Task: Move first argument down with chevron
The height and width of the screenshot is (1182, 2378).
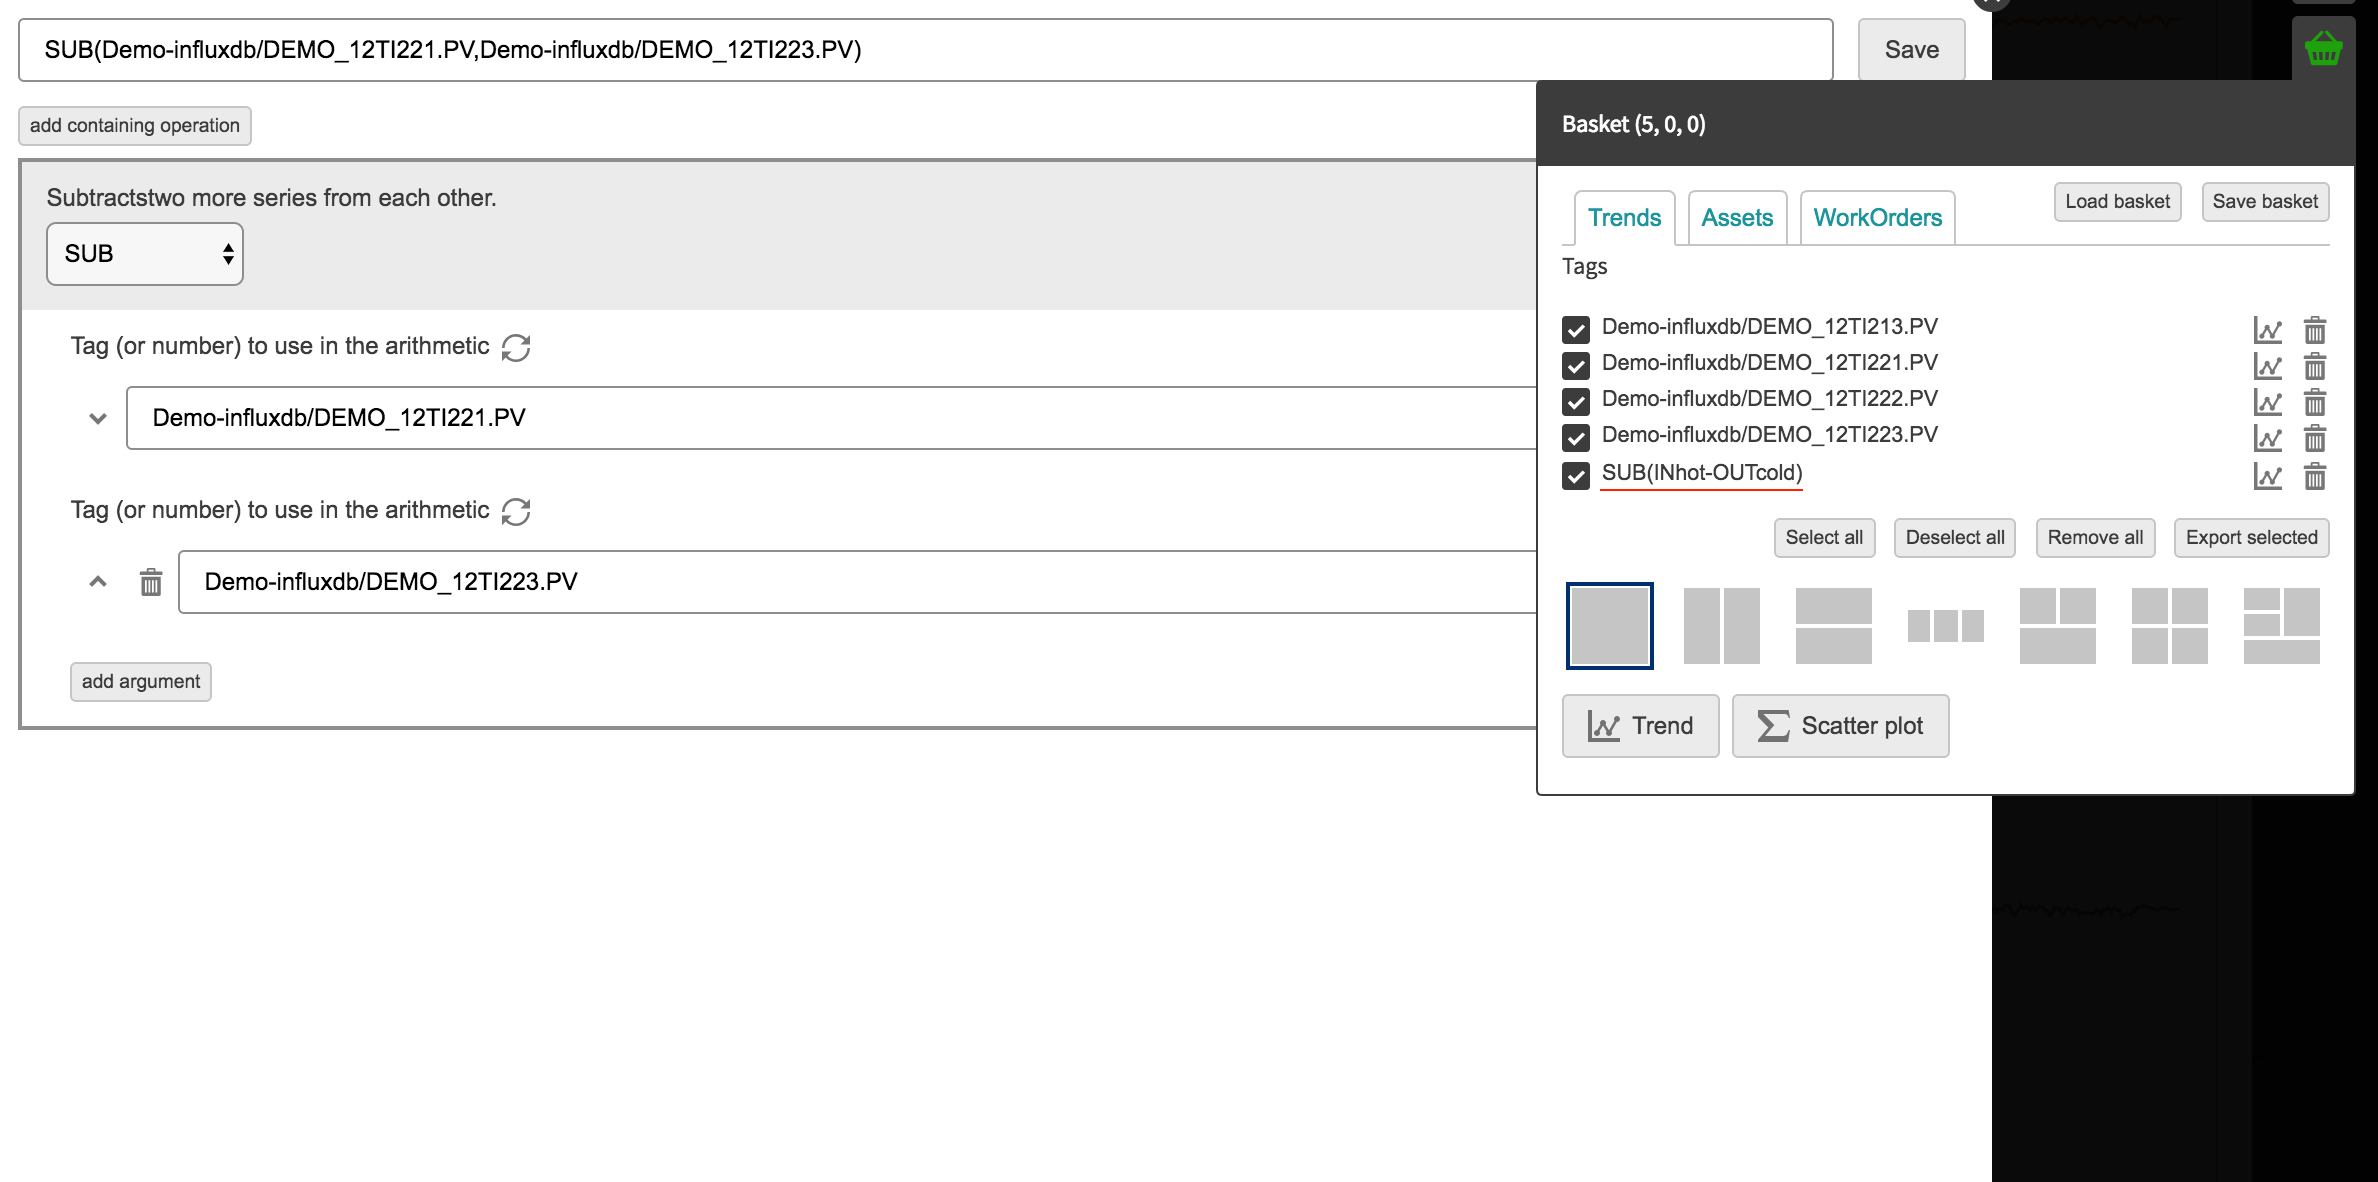Action: [x=98, y=418]
